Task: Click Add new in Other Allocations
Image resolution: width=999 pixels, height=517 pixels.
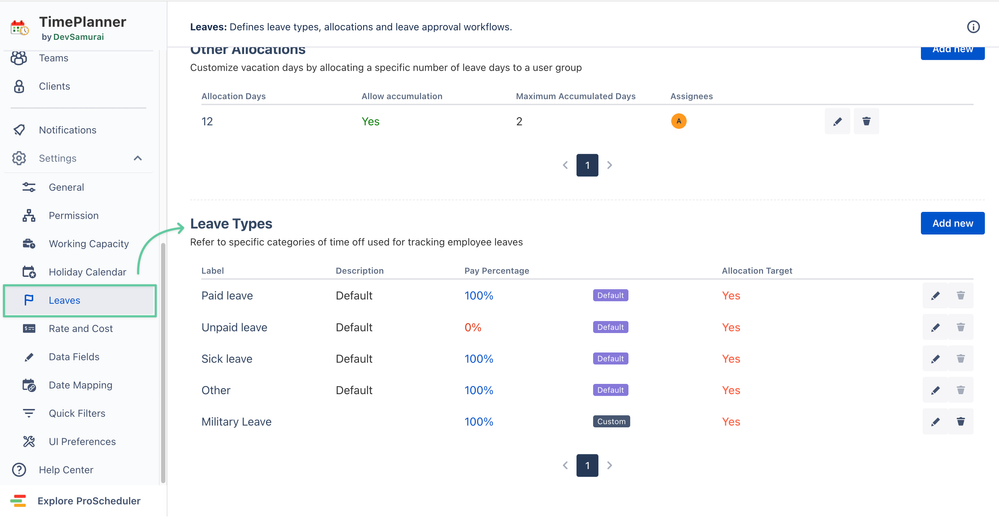Action: click(952, 52)
